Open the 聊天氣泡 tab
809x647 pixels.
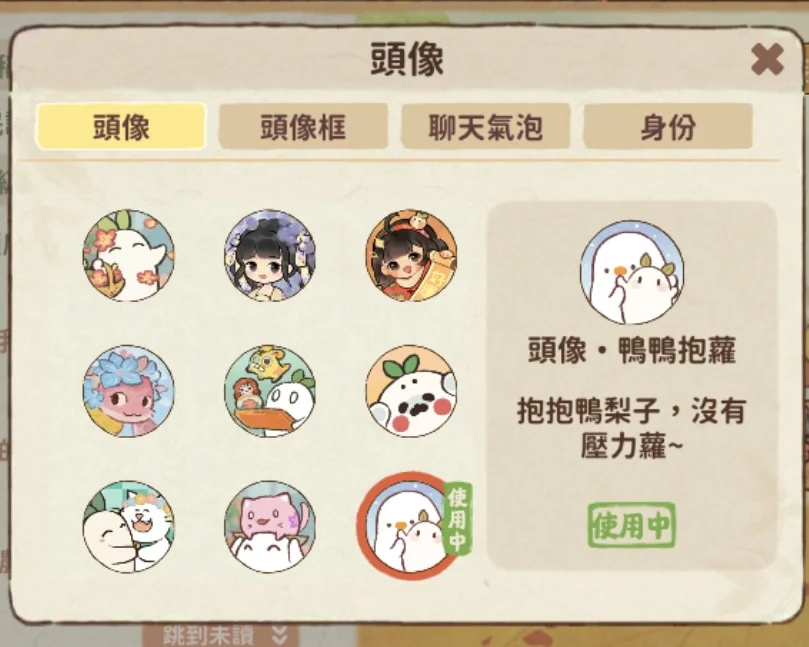pos(486,126)
